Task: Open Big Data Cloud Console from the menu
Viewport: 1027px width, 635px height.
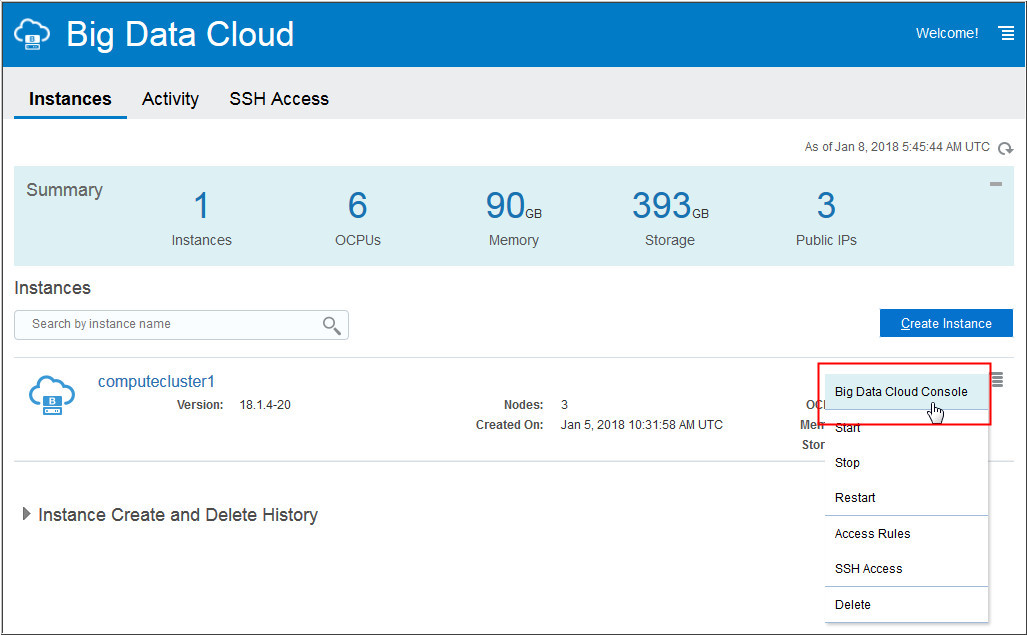Action: (x=899, y=391)
